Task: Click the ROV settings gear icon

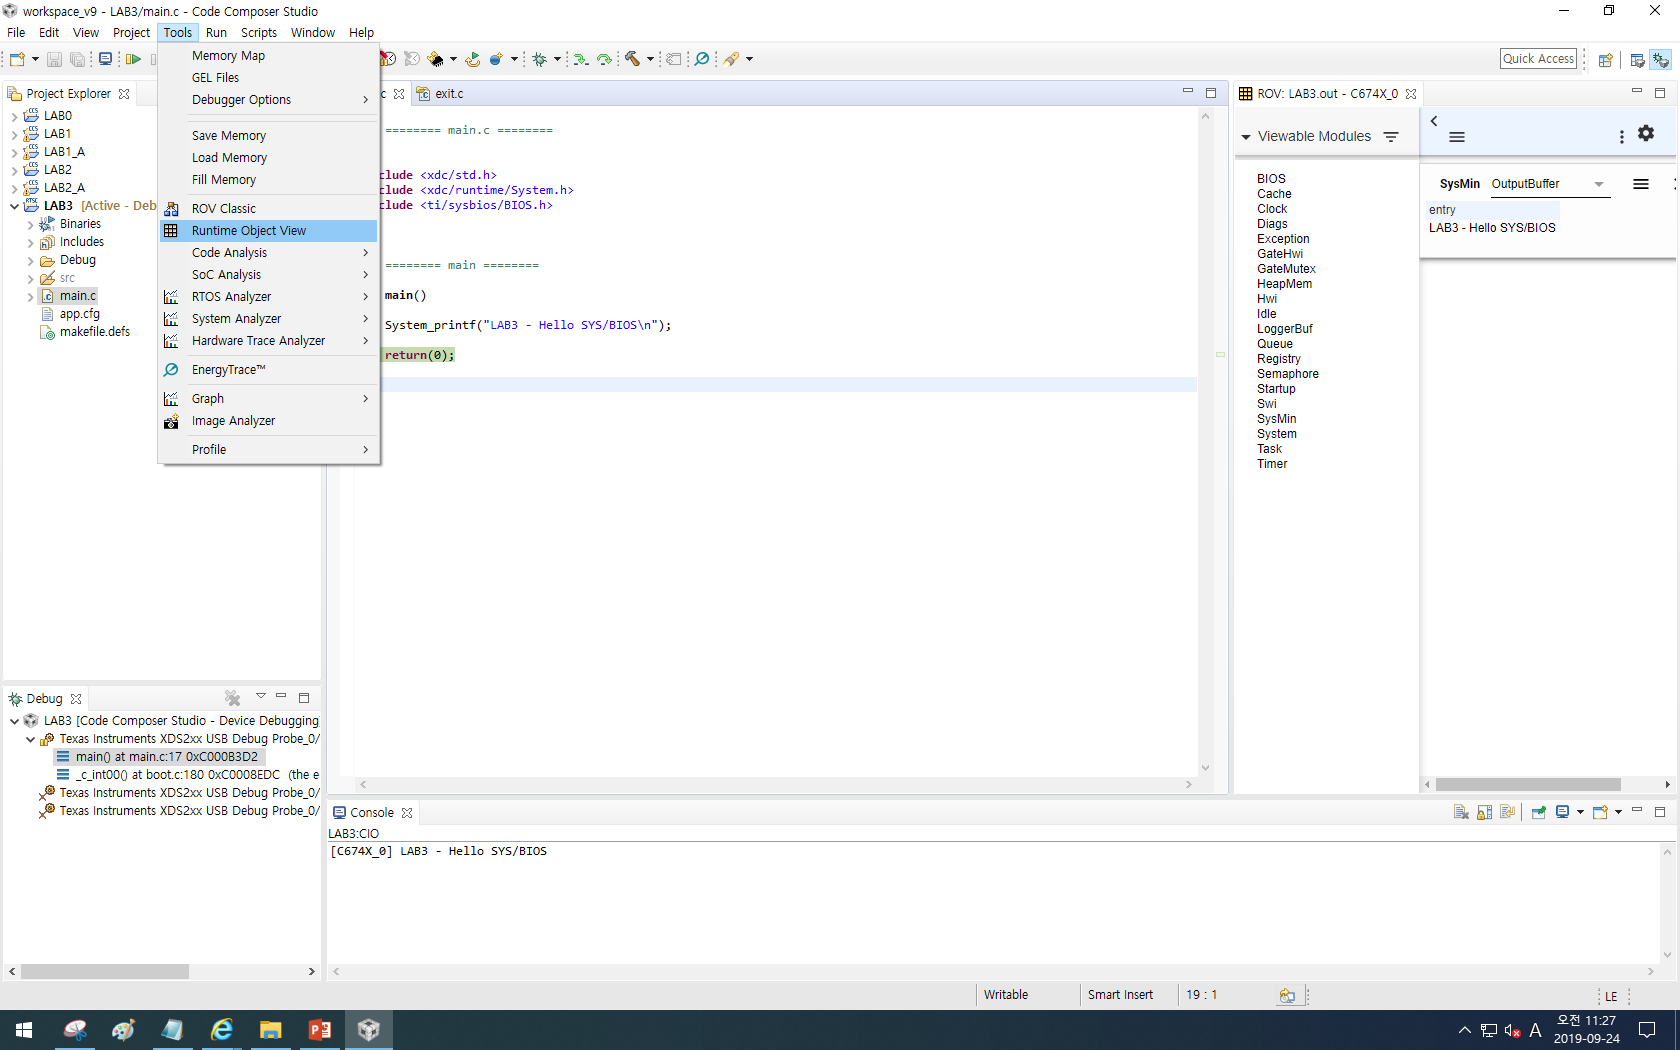Action: coord(1646,133)
